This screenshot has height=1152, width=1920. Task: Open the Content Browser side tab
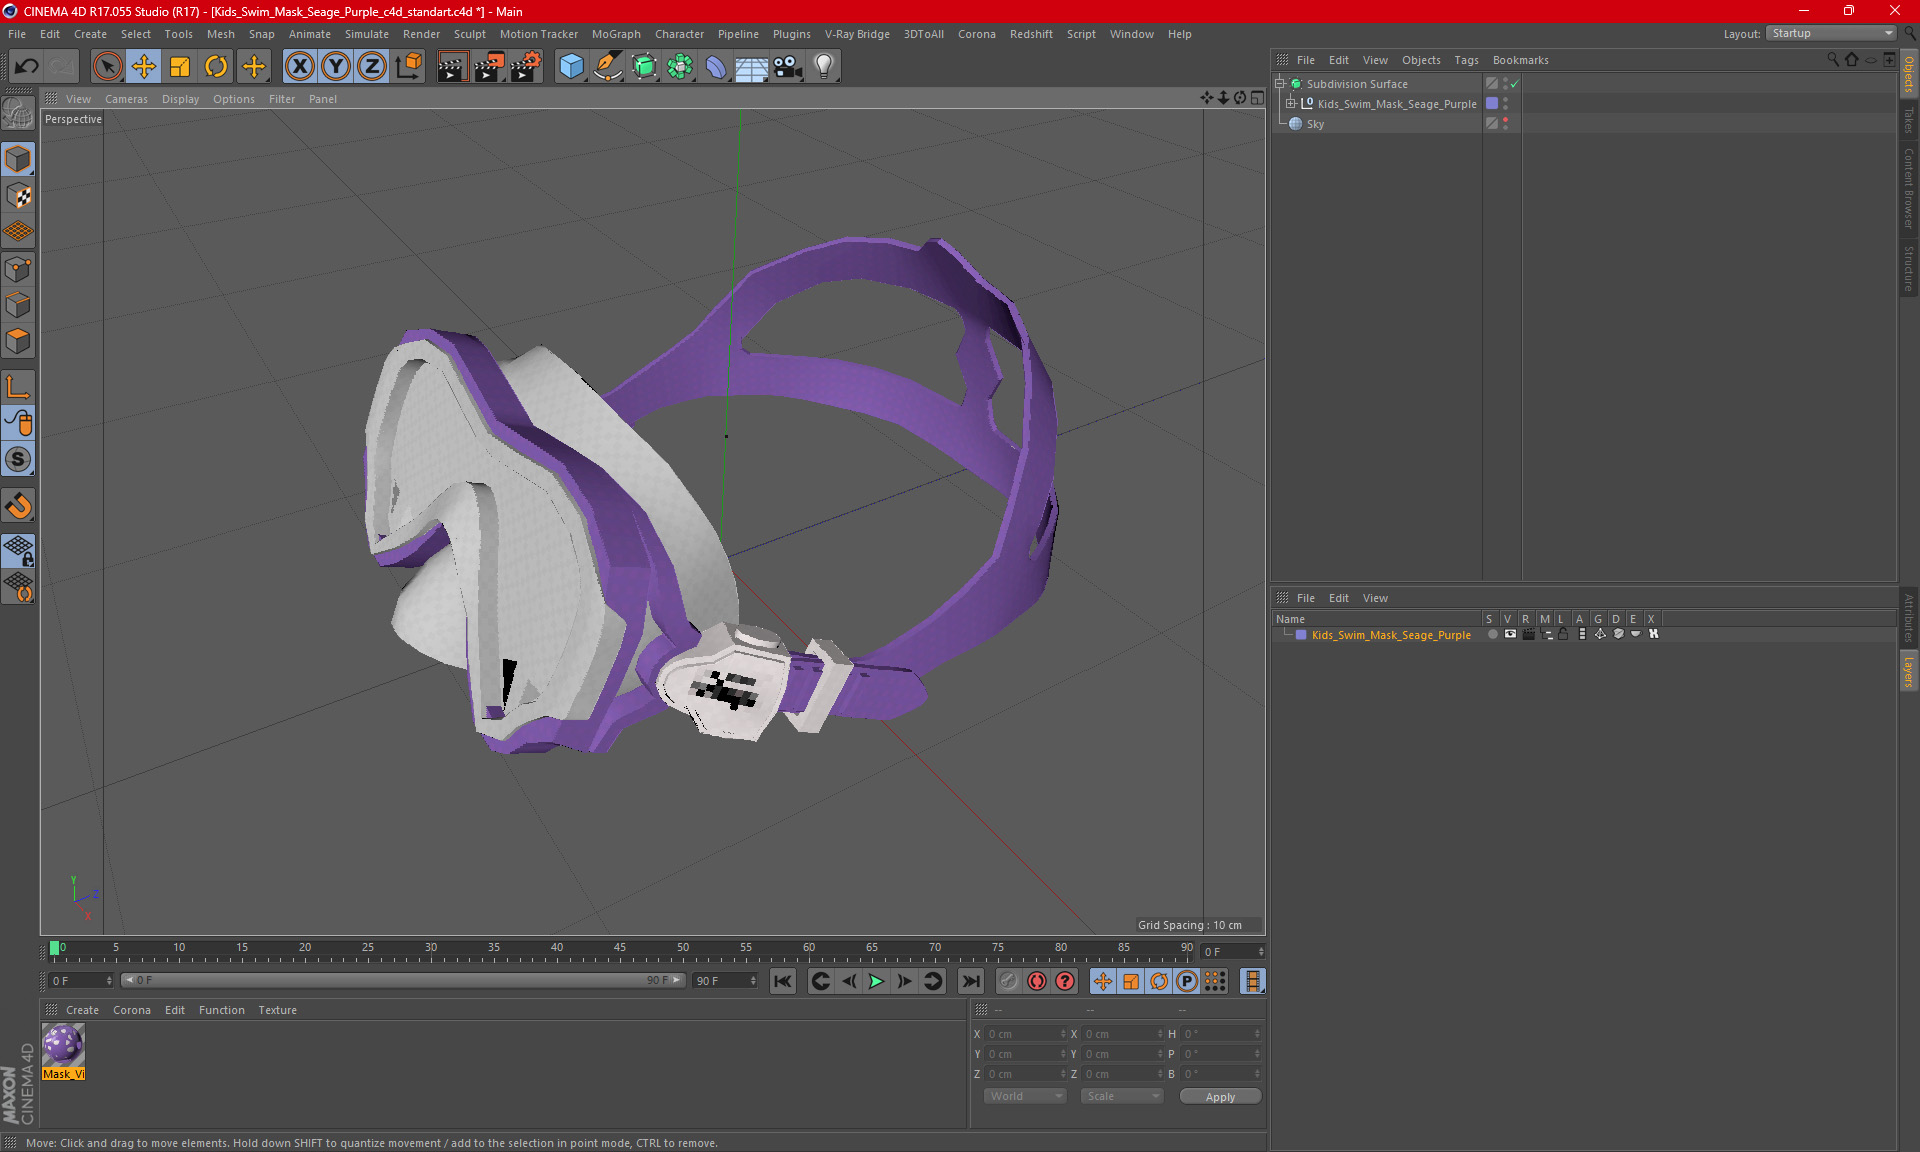1909,188
